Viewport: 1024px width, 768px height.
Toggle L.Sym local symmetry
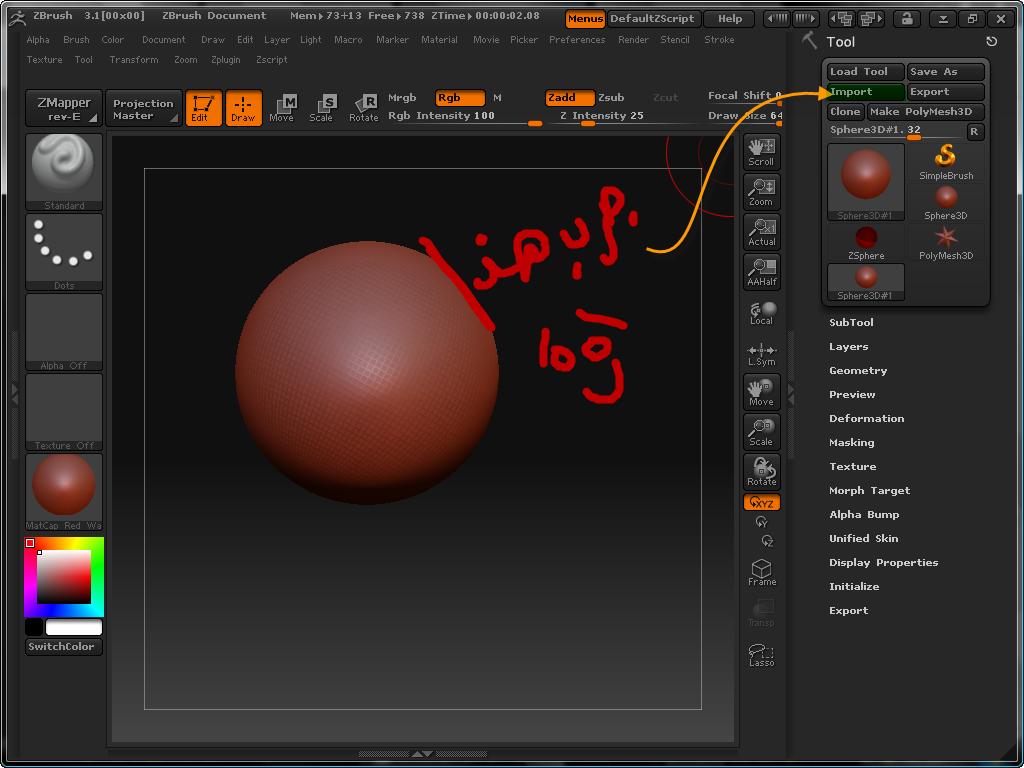point(761,353)
